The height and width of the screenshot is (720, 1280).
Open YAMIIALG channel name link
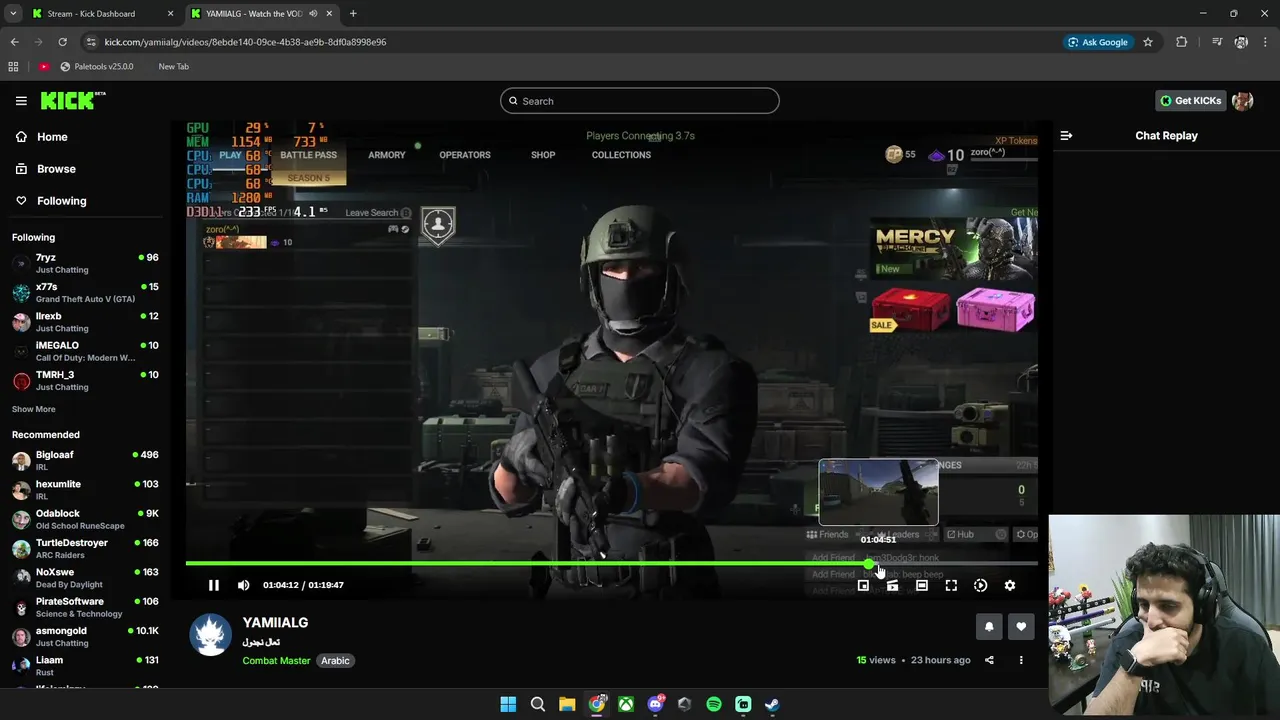[275, 622]
